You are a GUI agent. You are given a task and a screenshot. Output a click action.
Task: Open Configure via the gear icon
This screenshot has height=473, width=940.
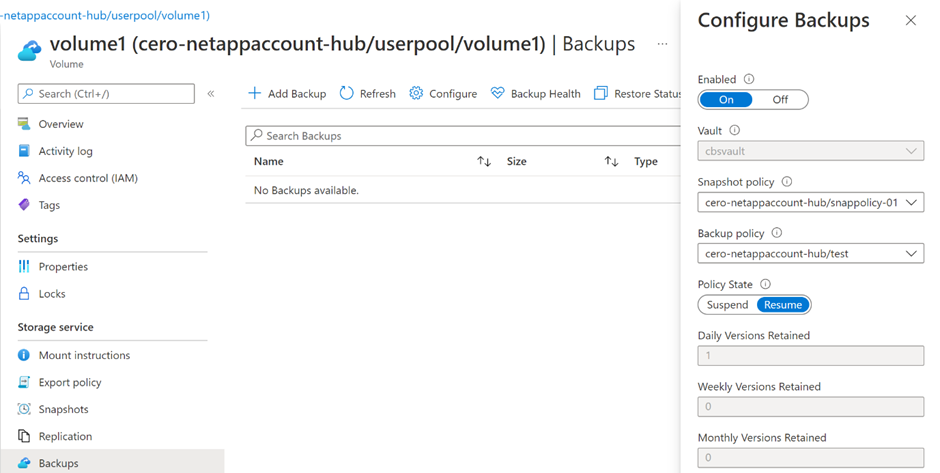pos(417,94)
